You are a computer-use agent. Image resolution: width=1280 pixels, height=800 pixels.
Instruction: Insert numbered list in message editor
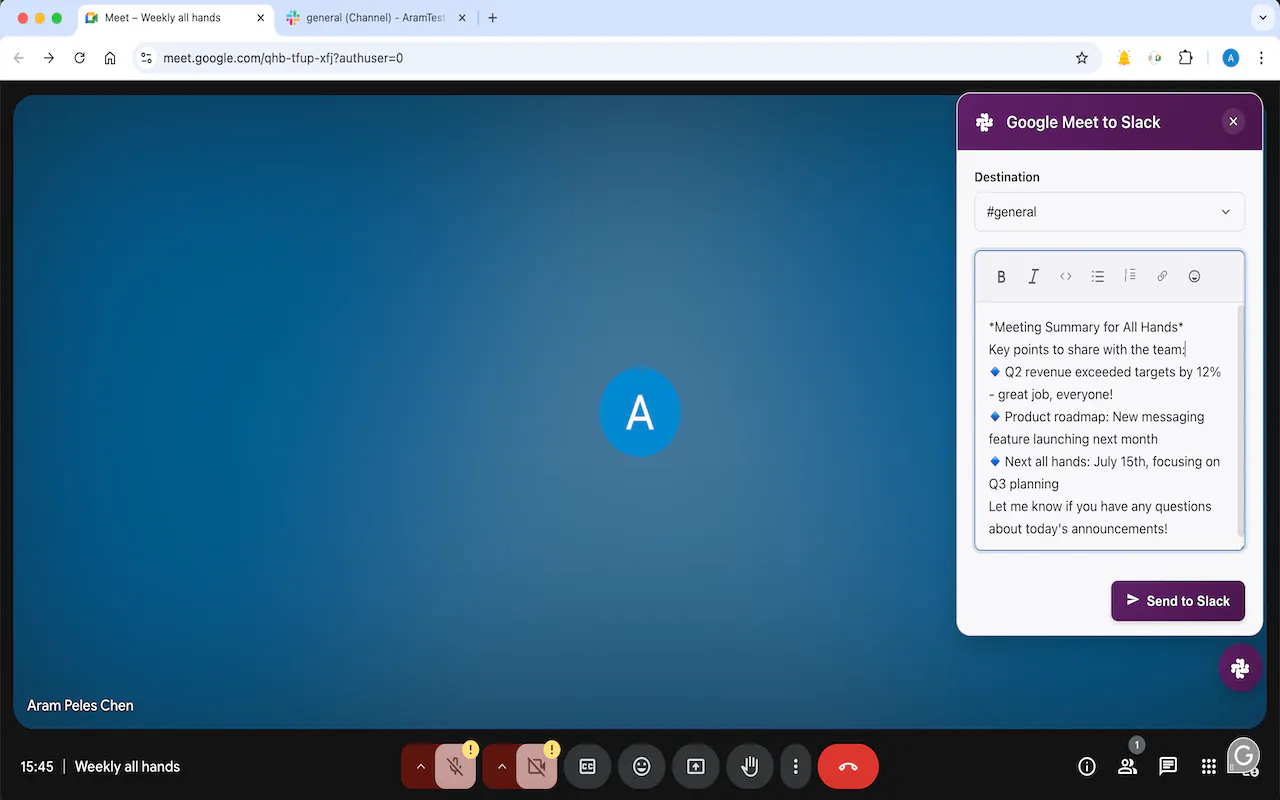[1130, 276]
